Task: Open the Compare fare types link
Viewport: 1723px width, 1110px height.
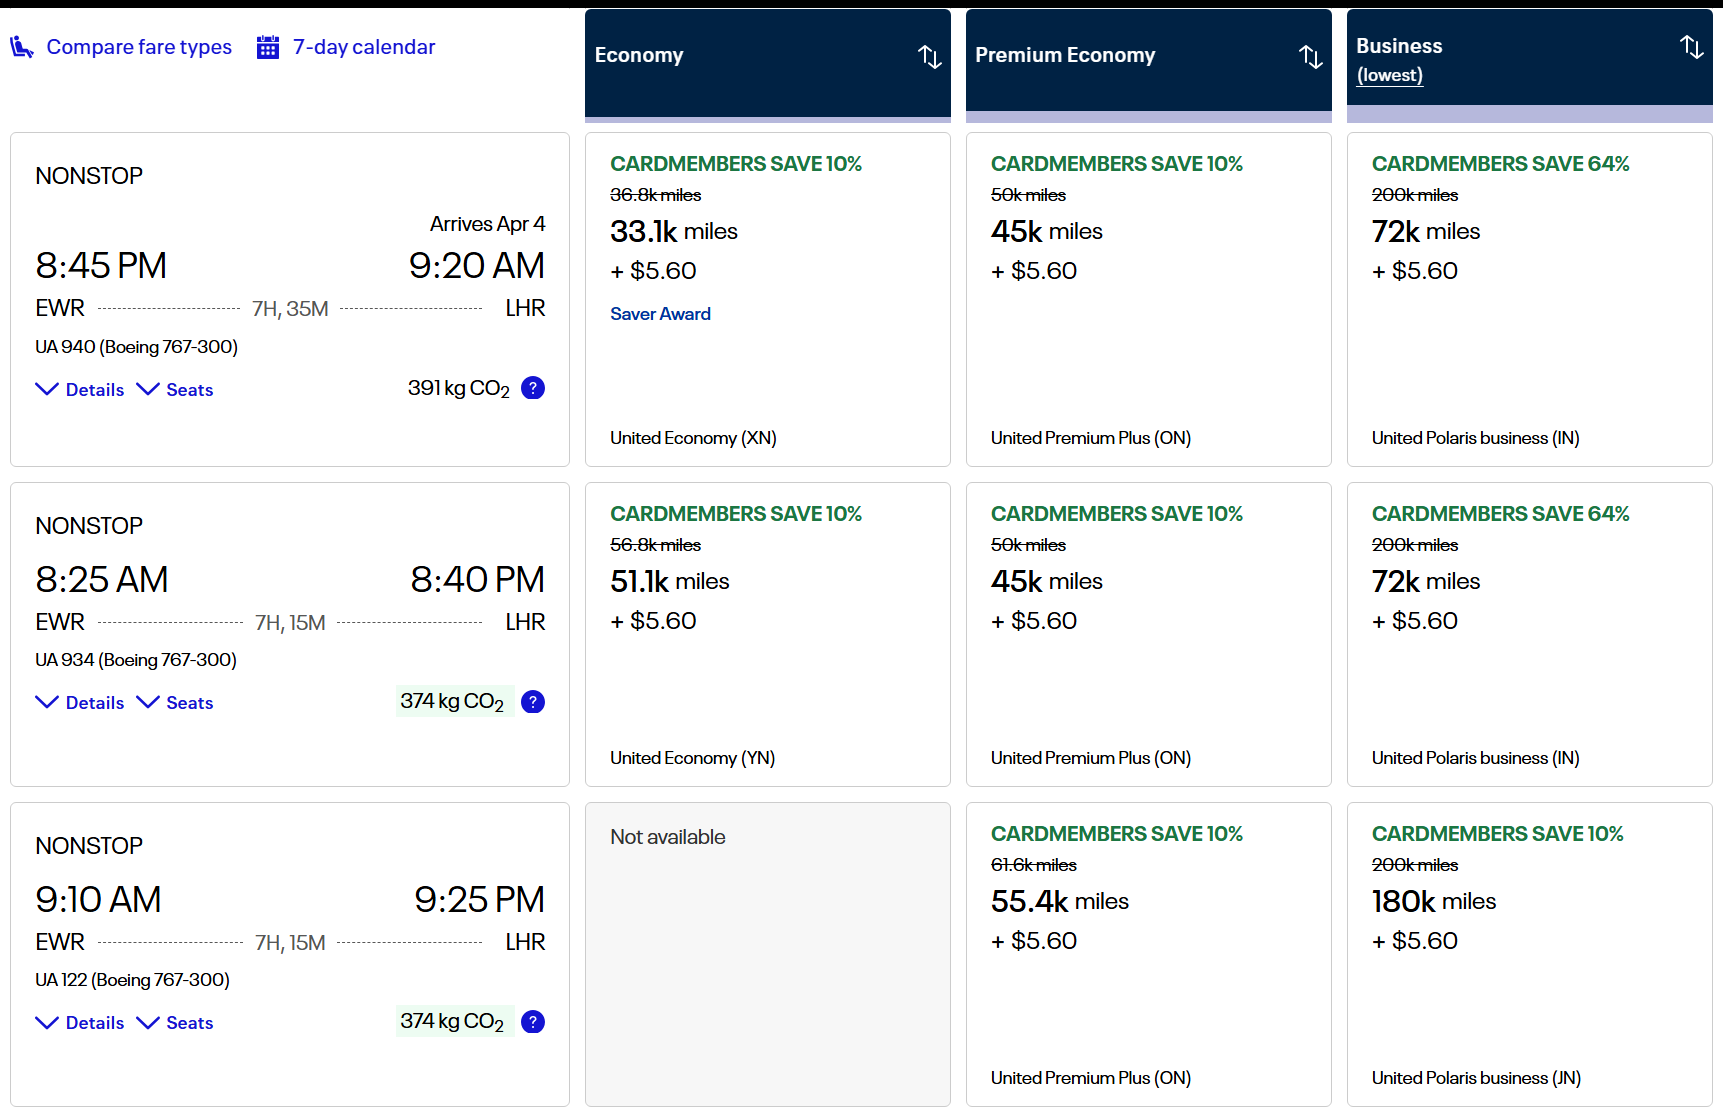Action: (x=139, y=47)
